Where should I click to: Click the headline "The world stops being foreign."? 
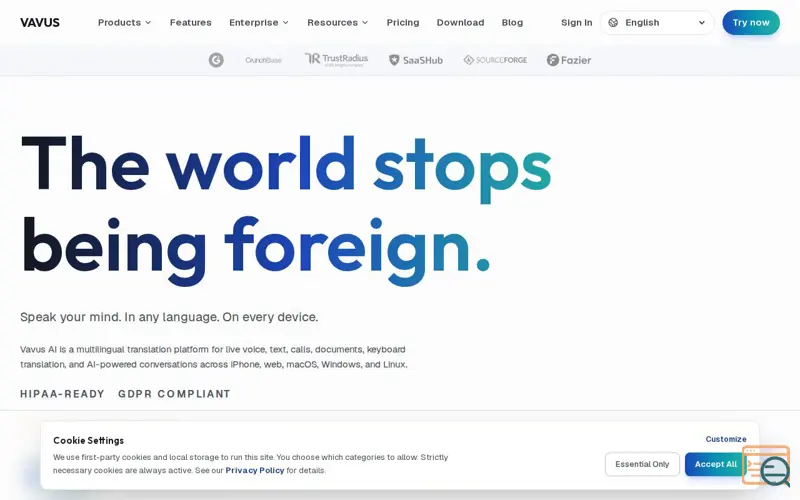click(286, 209)
